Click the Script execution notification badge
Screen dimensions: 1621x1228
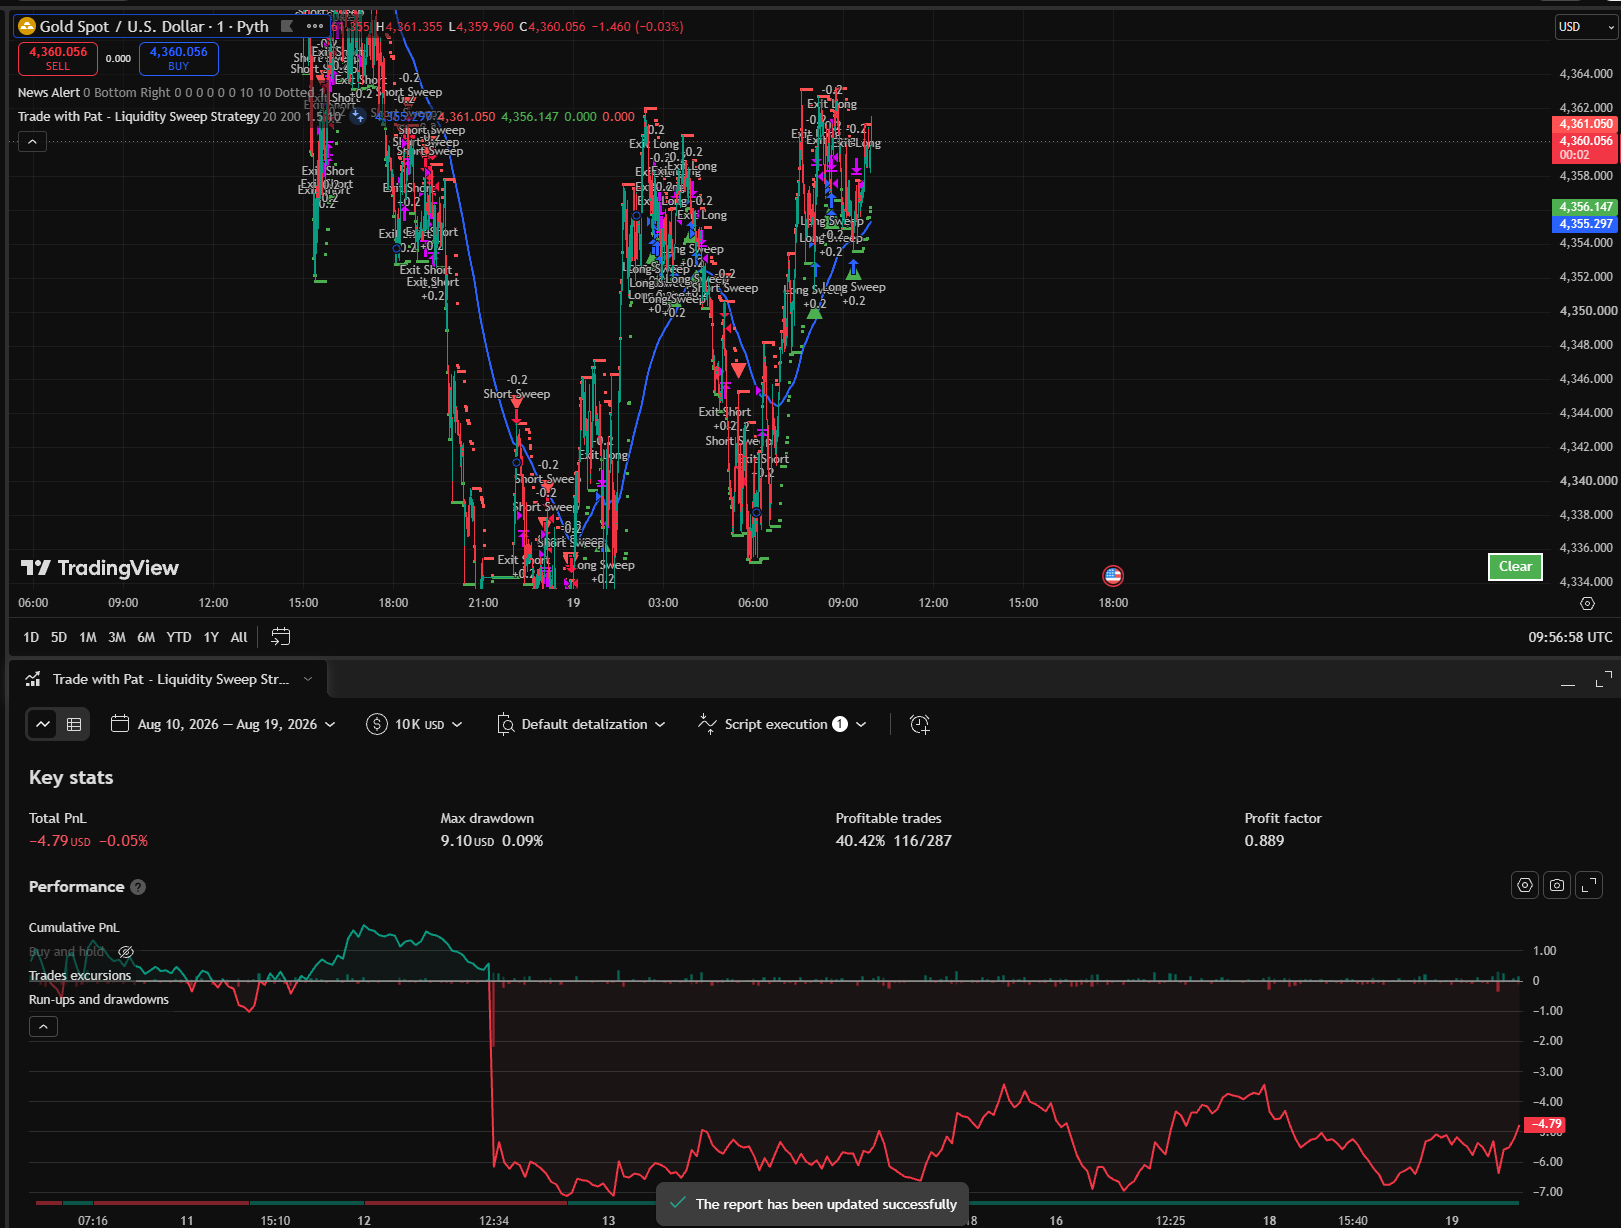840,724
